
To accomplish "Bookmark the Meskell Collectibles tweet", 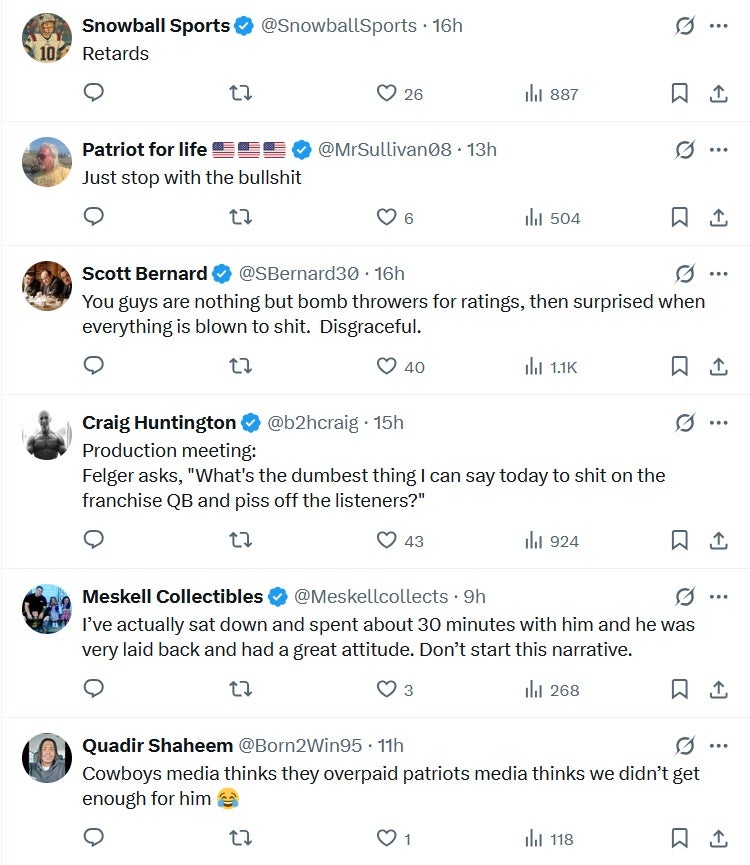I will pyautogui.click(x=679, y=689).
